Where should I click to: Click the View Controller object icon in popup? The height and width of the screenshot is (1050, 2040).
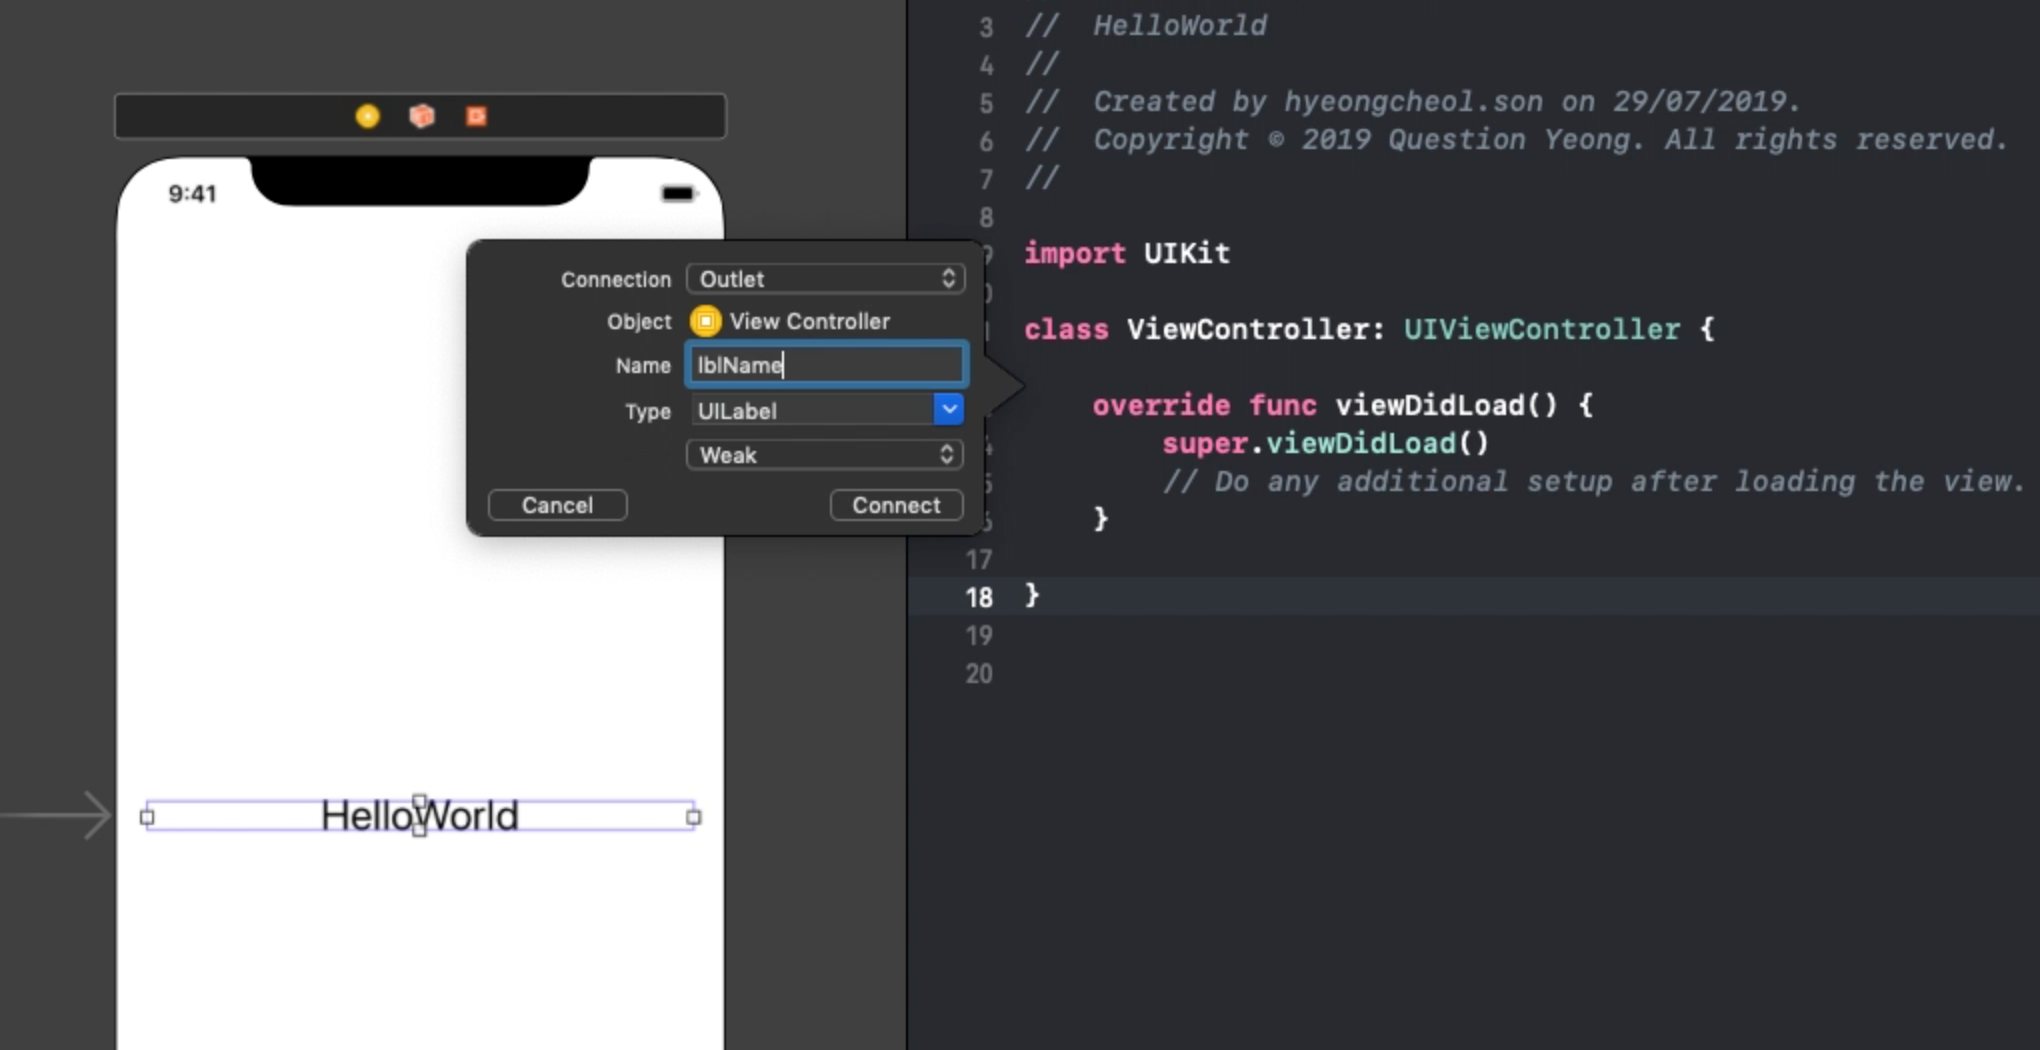pyautogui.click(x=705, y=321)
